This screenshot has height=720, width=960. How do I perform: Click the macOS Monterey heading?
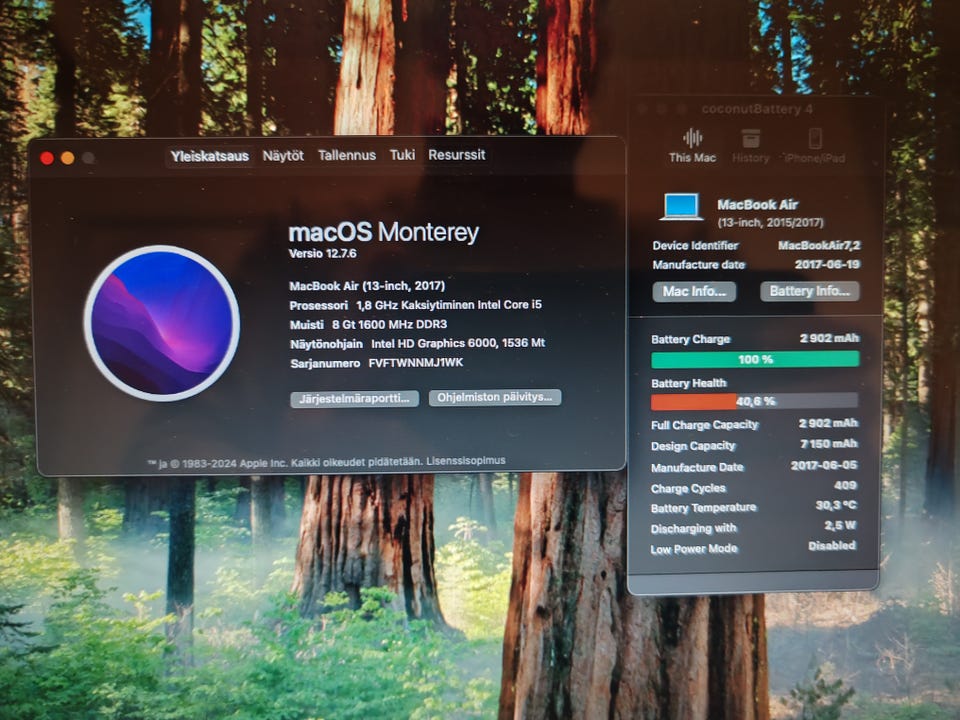pos(383,232)
